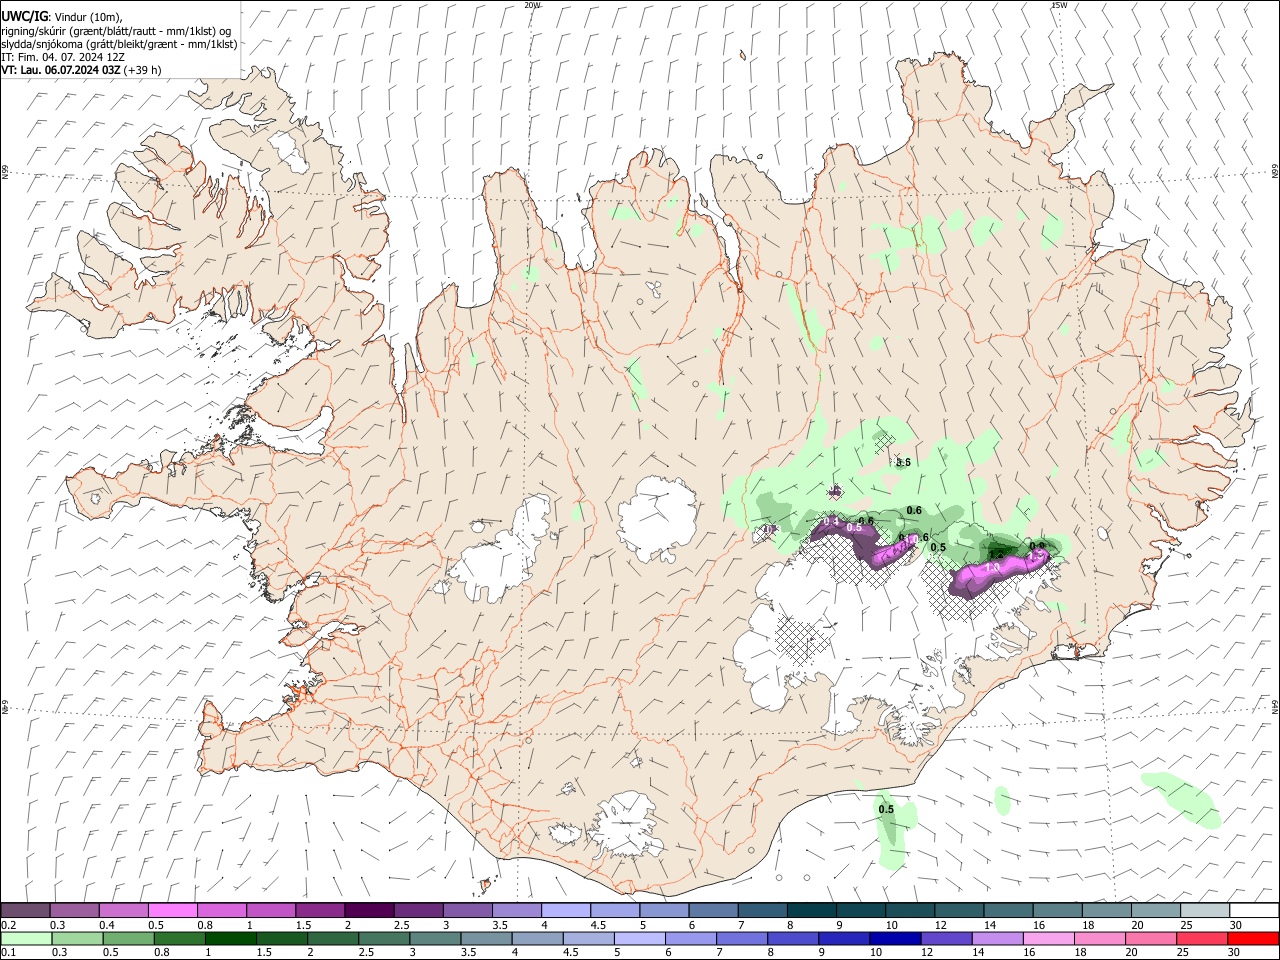This screenshot has width=1280, height=960.
Task: Select the darkest green swatch between 1 and 1.5
Action: tap(230, 938)
